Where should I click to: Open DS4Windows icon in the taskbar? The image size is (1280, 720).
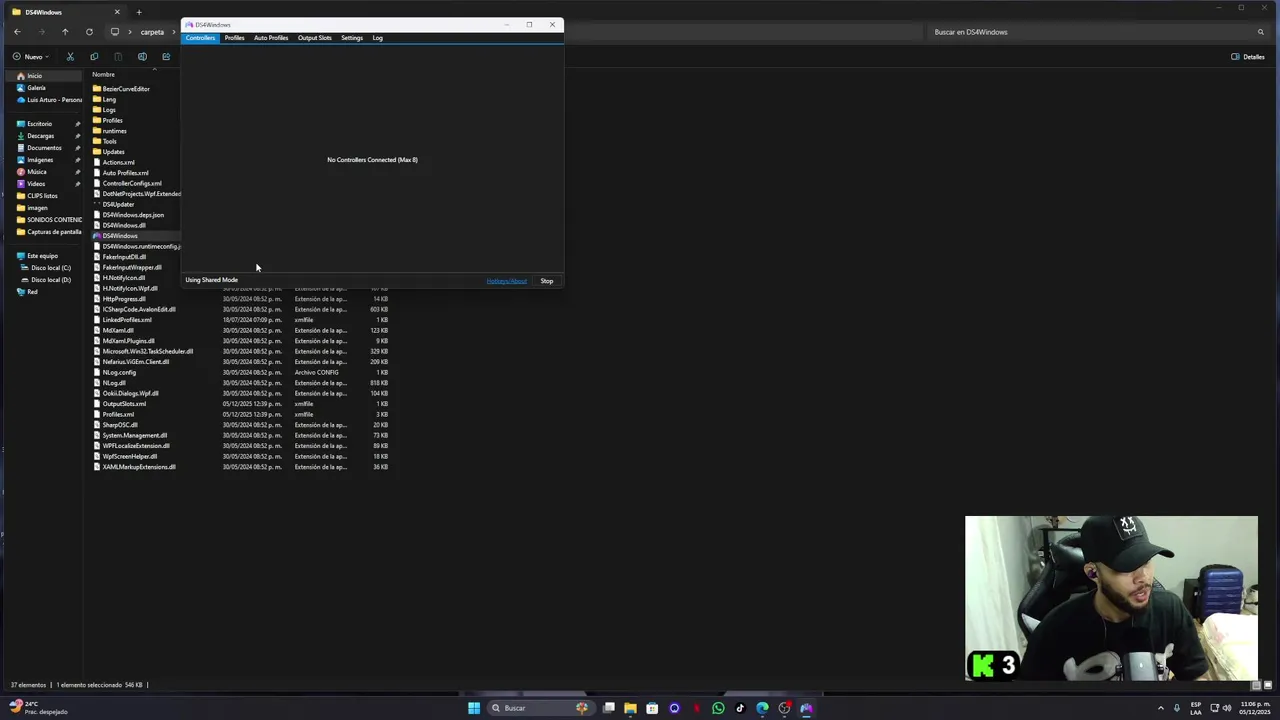806,708
